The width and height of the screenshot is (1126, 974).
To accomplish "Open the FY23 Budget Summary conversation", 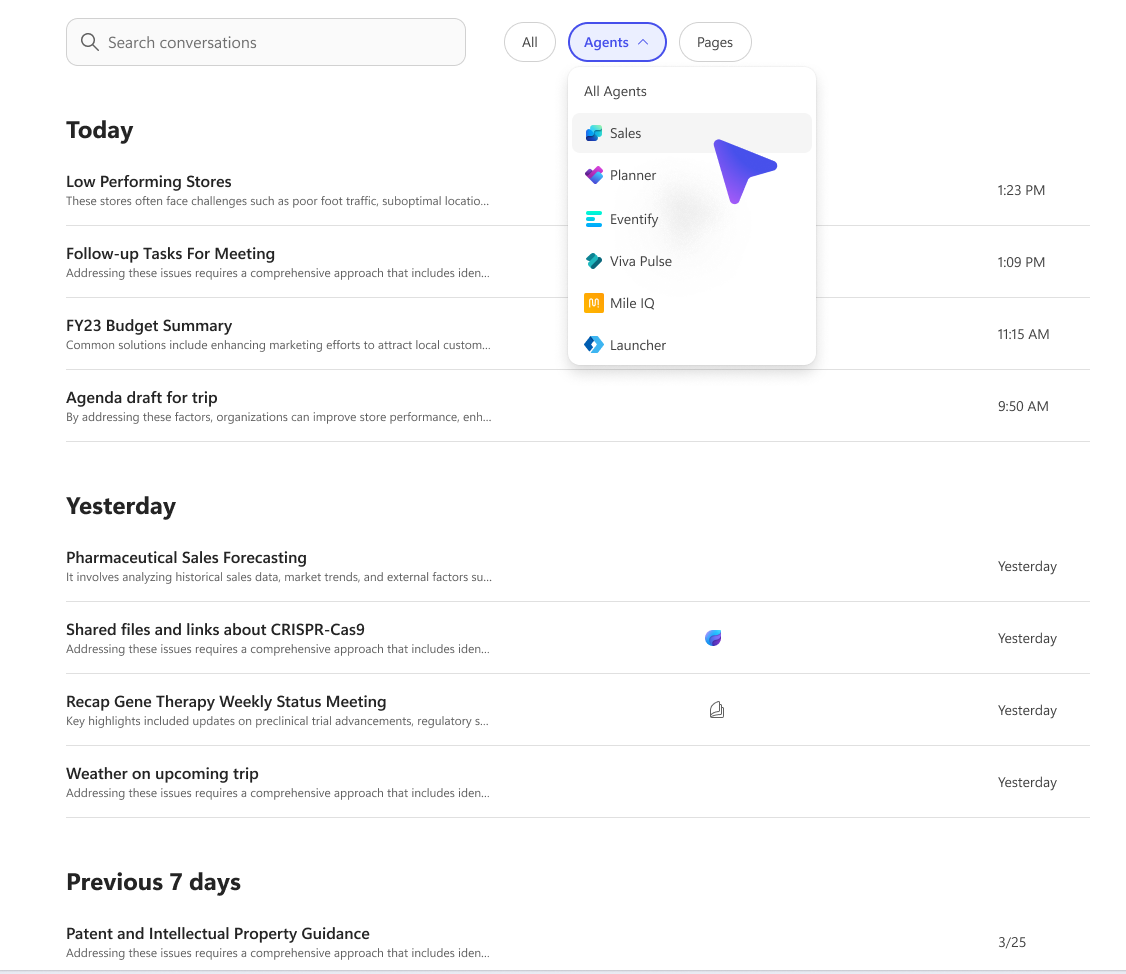I will 149,326.
